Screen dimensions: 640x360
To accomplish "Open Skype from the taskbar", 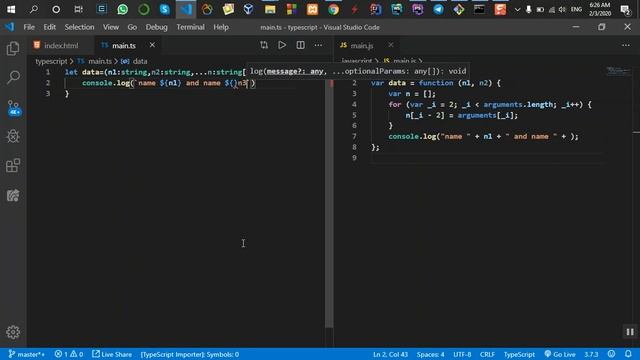I will tap(164, 9).
